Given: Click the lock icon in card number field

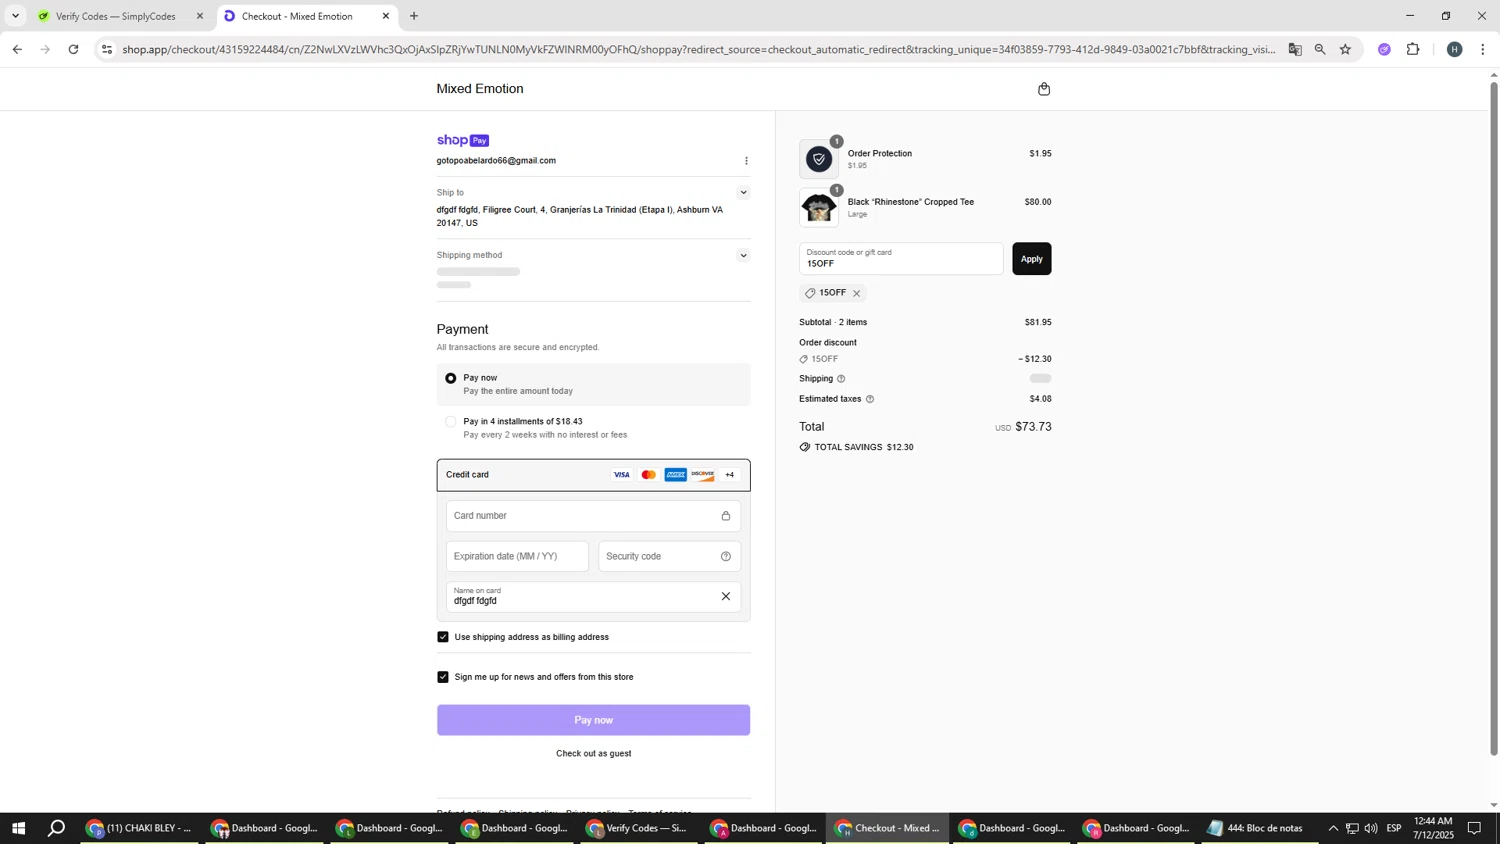Looking at the screenshot, I should [x=726, y=516].
